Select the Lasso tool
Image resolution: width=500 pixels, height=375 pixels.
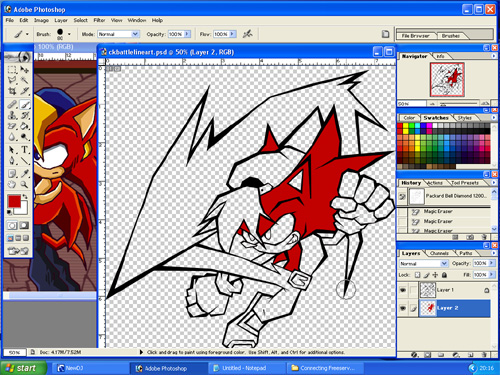(x=12, y=80)
